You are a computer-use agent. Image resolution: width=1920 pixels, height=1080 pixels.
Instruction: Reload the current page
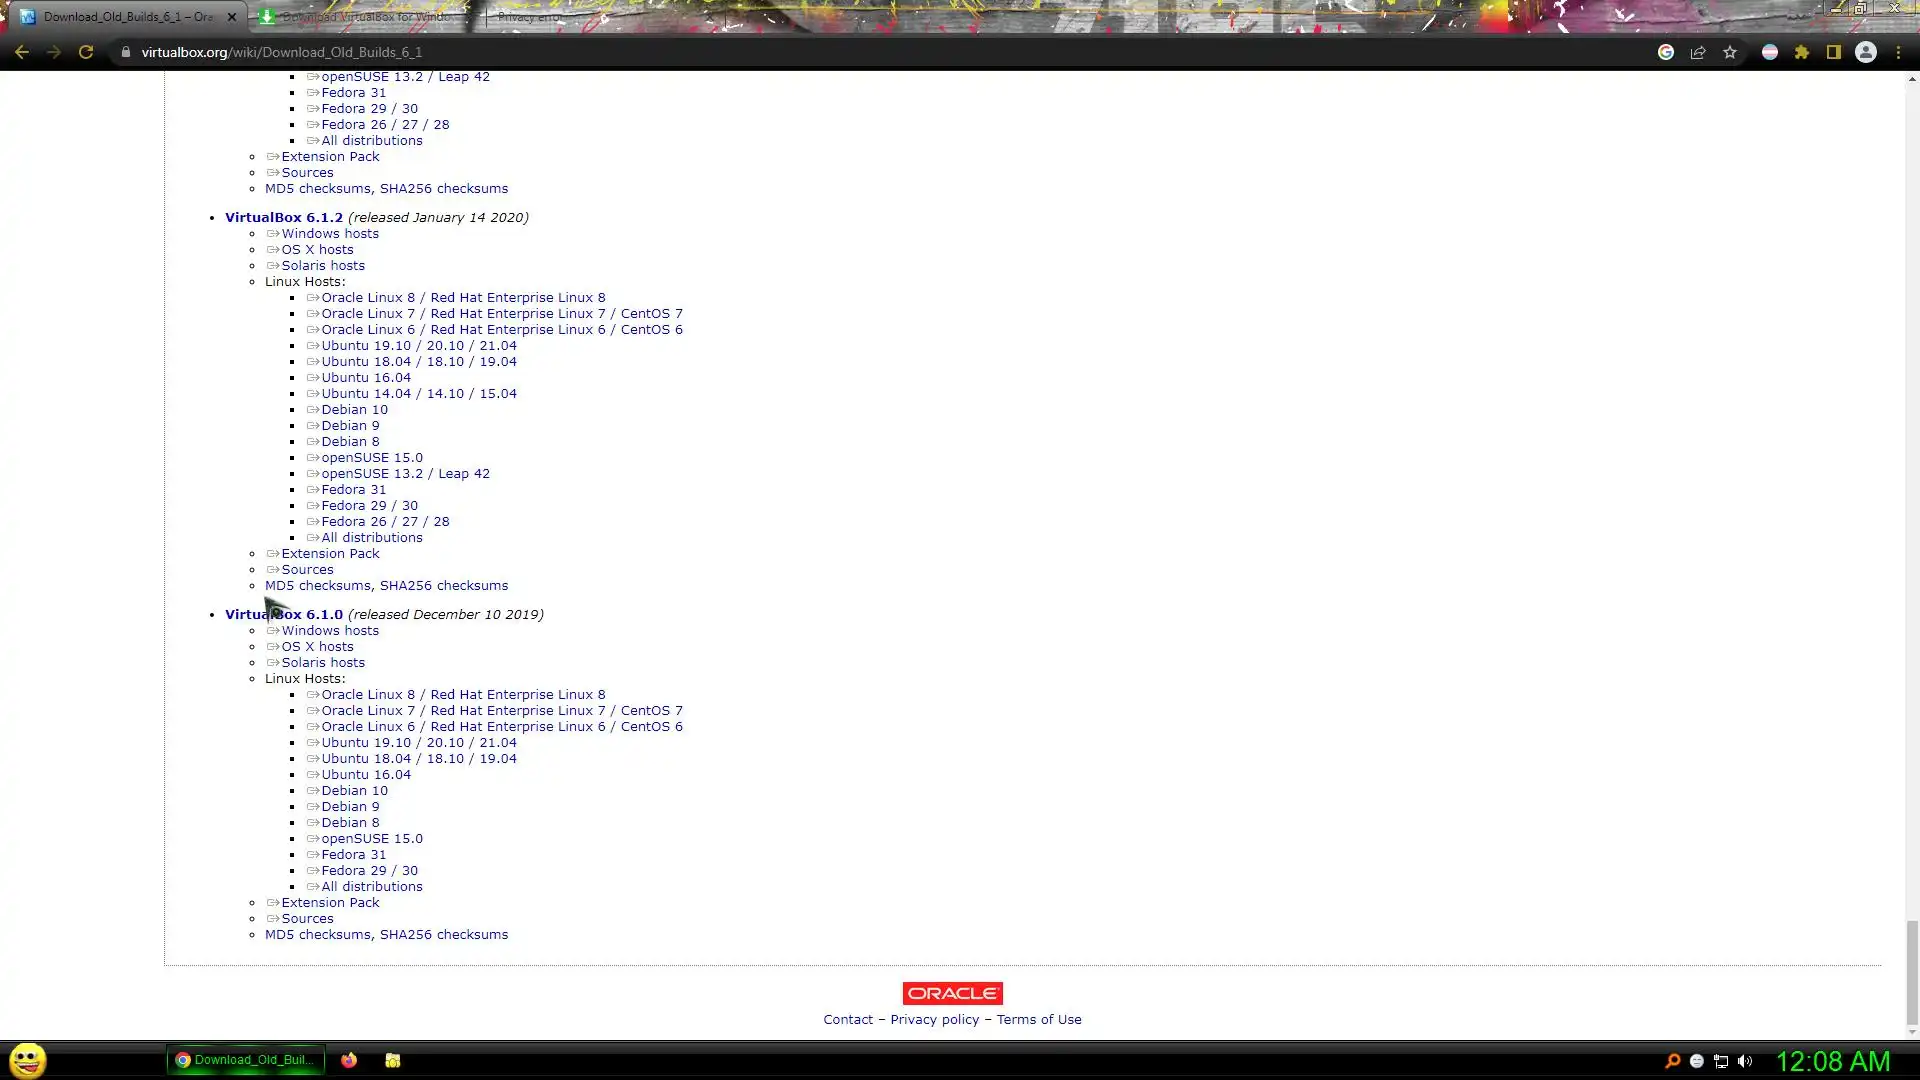point(86,52)
